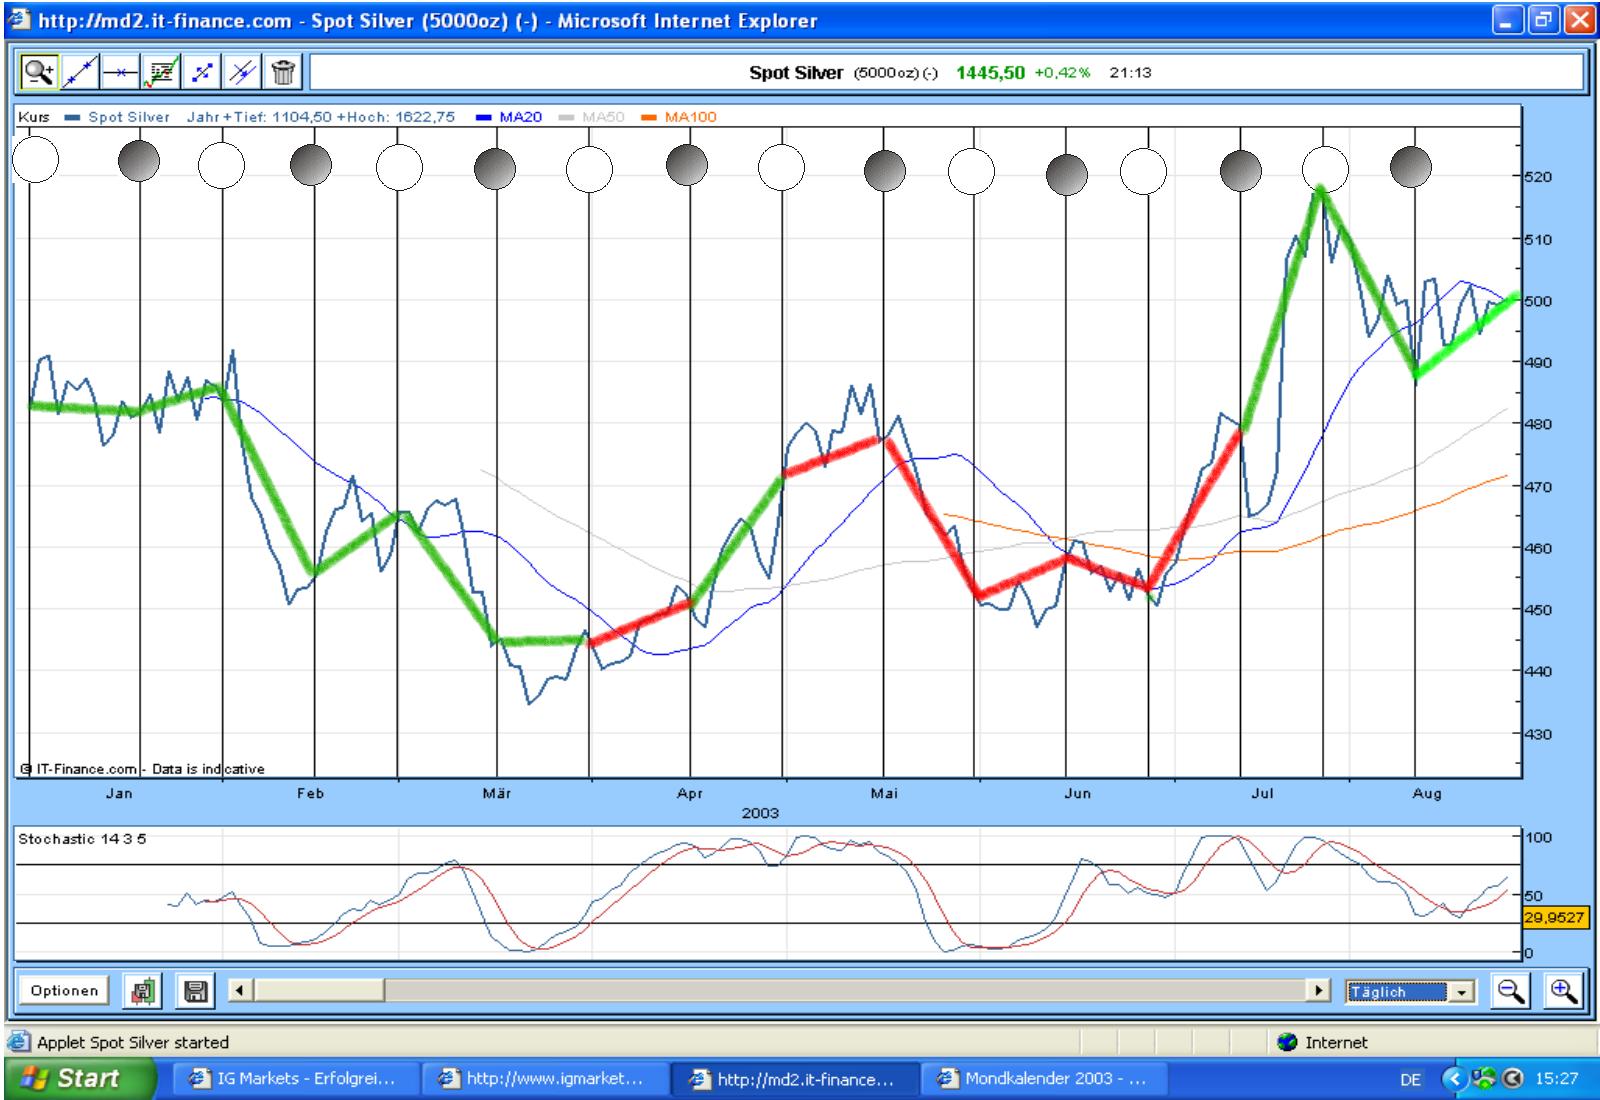Click the Windows Start button
This screenshot has width=1600, height=1100.
pos(78,1079)
